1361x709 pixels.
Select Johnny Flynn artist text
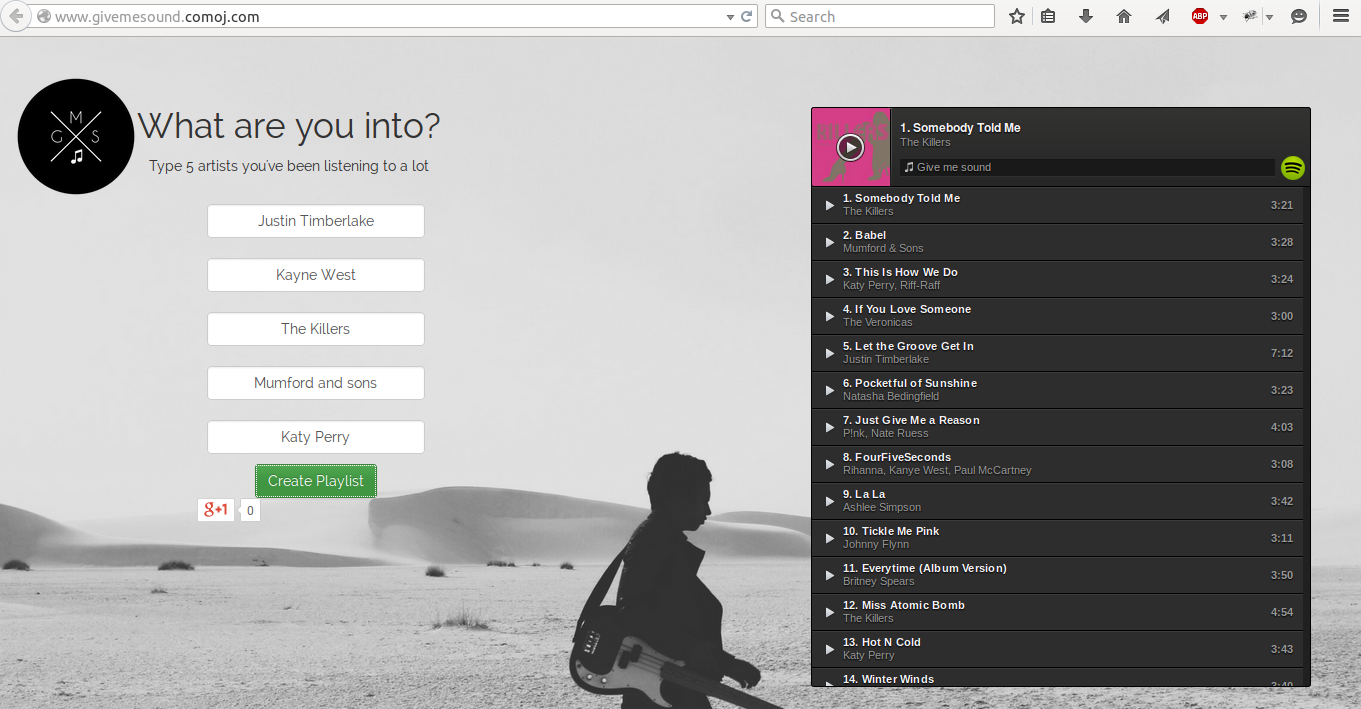876,544
